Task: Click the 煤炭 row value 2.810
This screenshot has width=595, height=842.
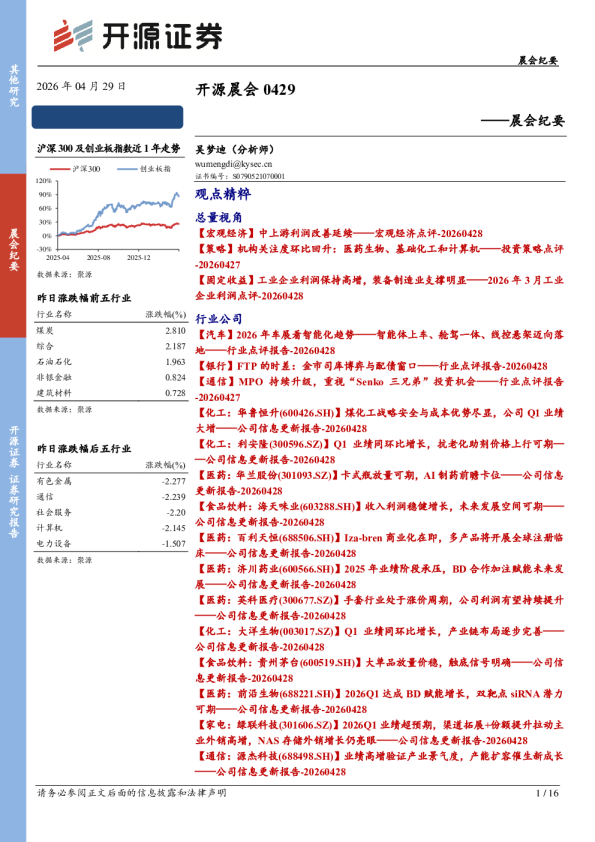Action: coord(175,330)
